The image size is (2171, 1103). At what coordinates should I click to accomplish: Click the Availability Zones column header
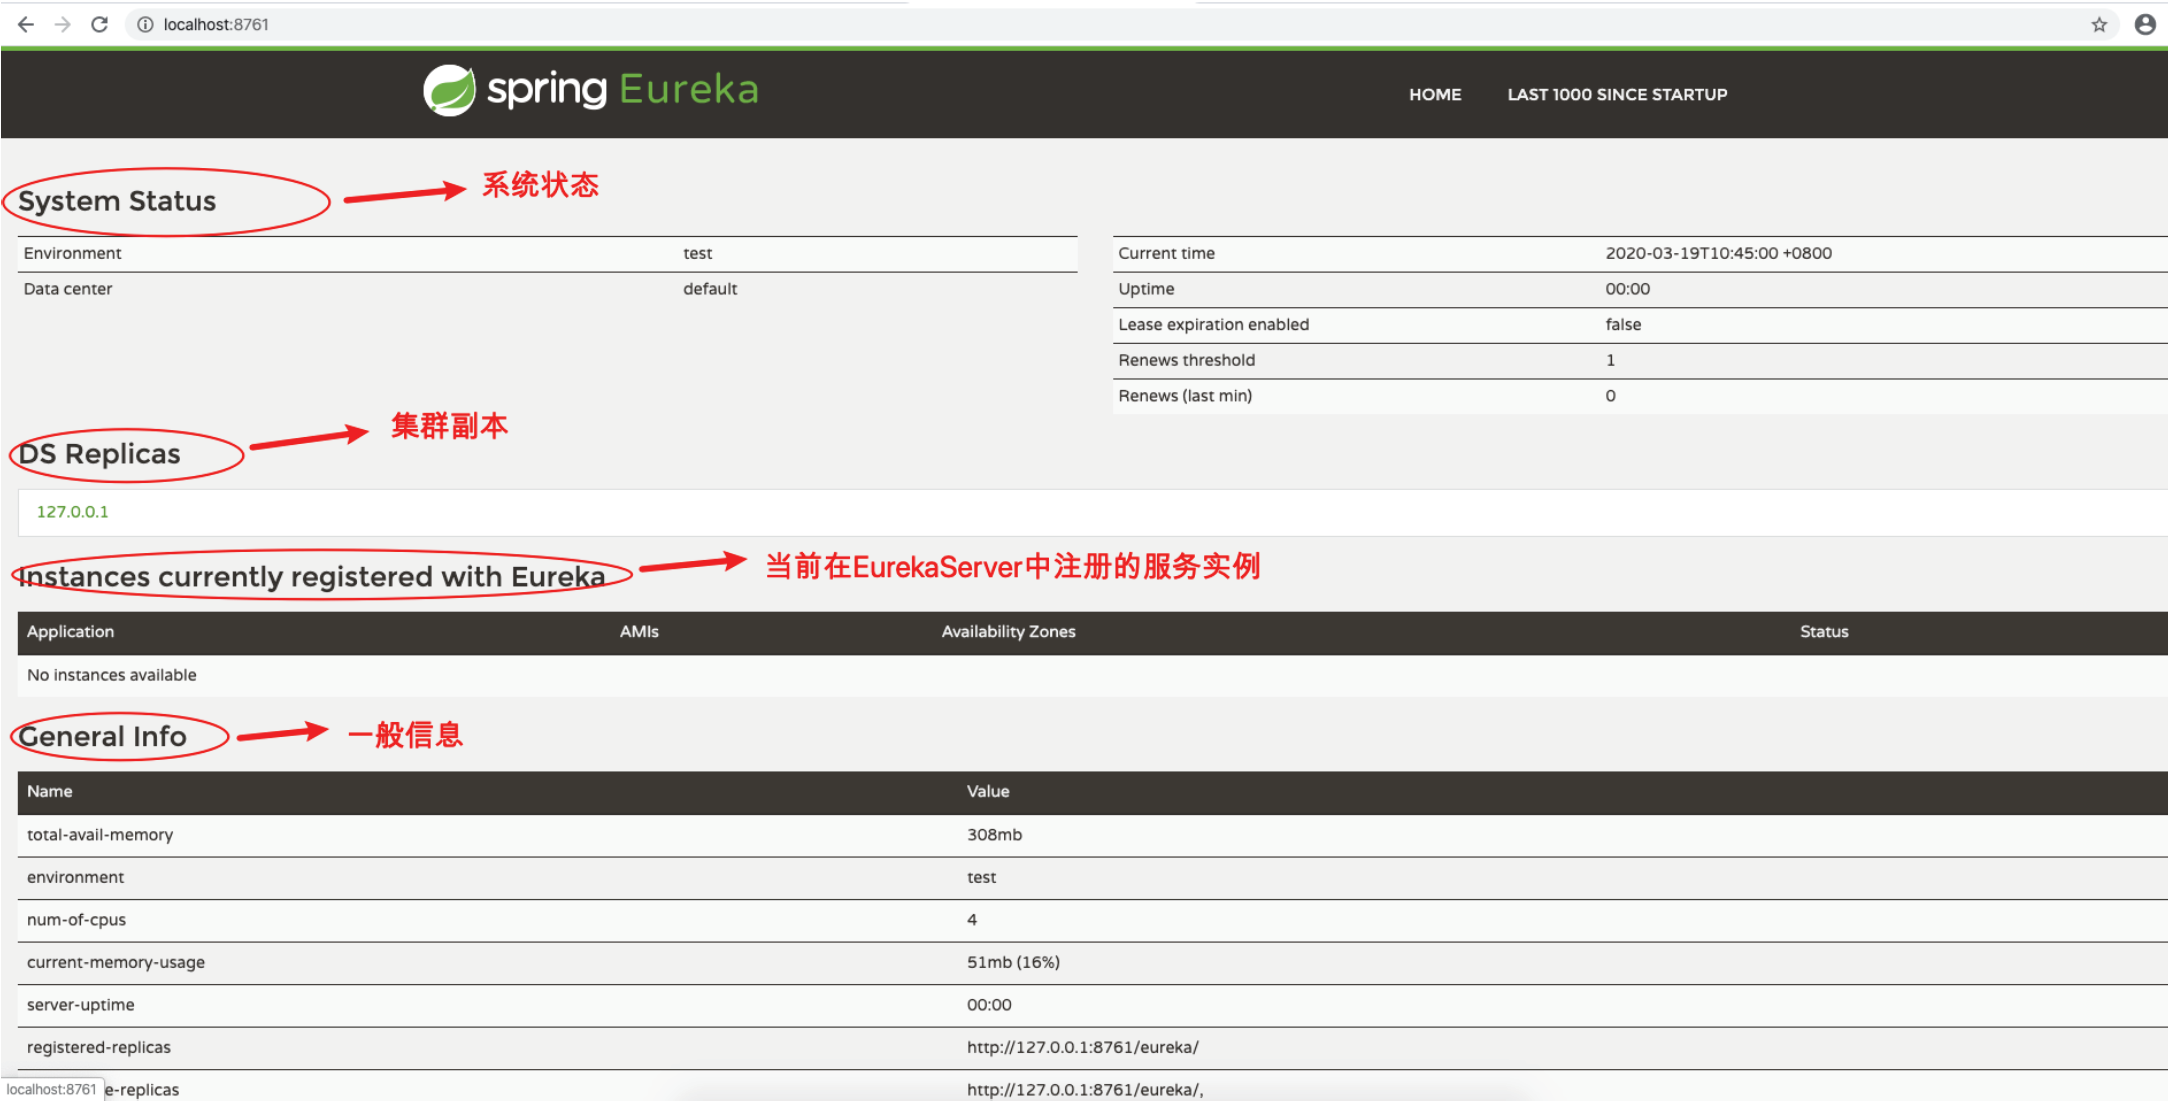pos(1008,632)
